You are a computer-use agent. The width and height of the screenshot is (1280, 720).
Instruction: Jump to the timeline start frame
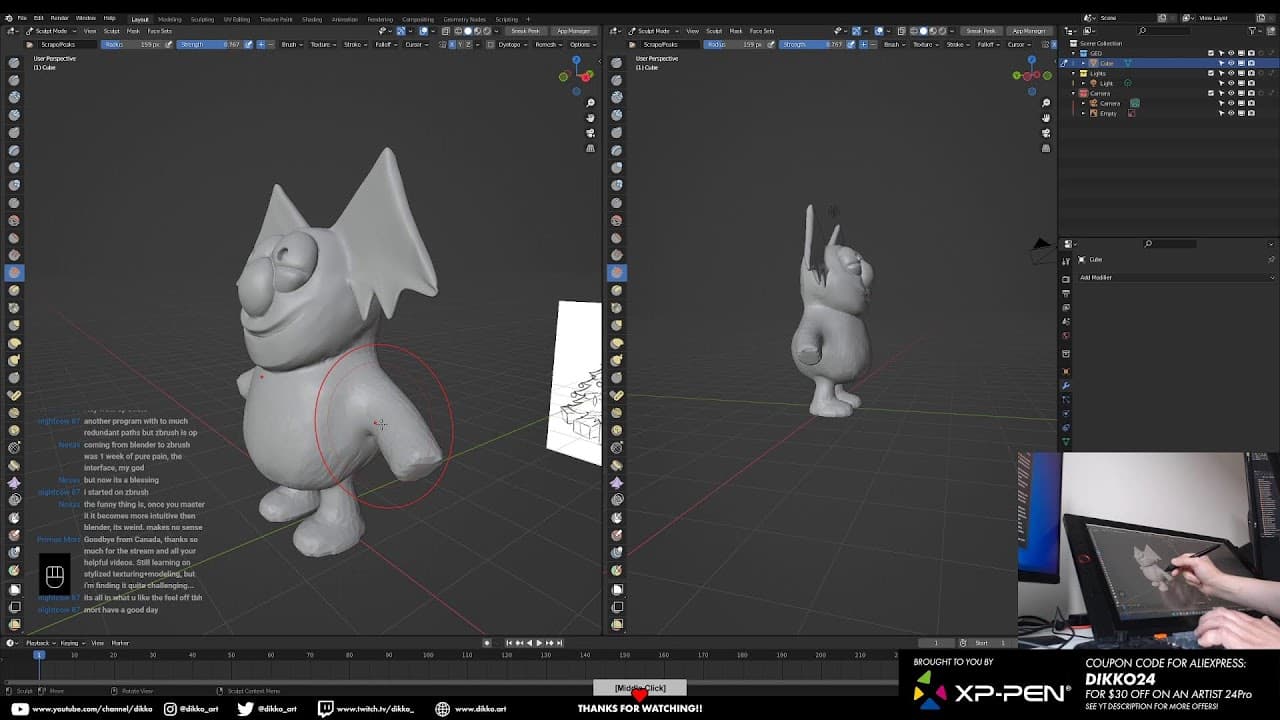(509, 642)
